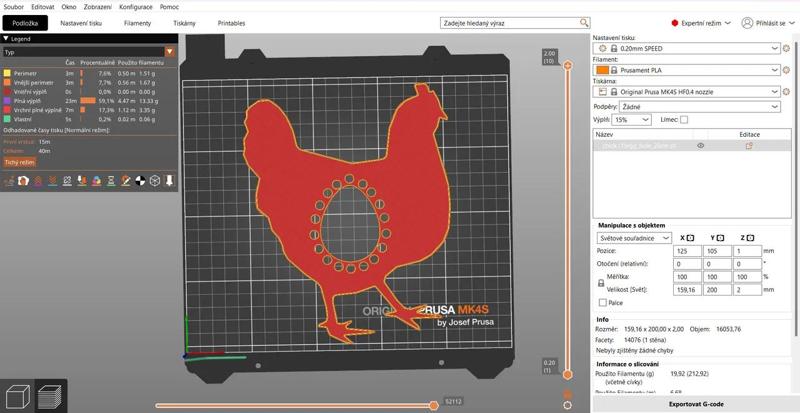
Task: Open the Original Prusa MK4S printer dropdown
Action: pyautogui.click(x=687, y=92)
